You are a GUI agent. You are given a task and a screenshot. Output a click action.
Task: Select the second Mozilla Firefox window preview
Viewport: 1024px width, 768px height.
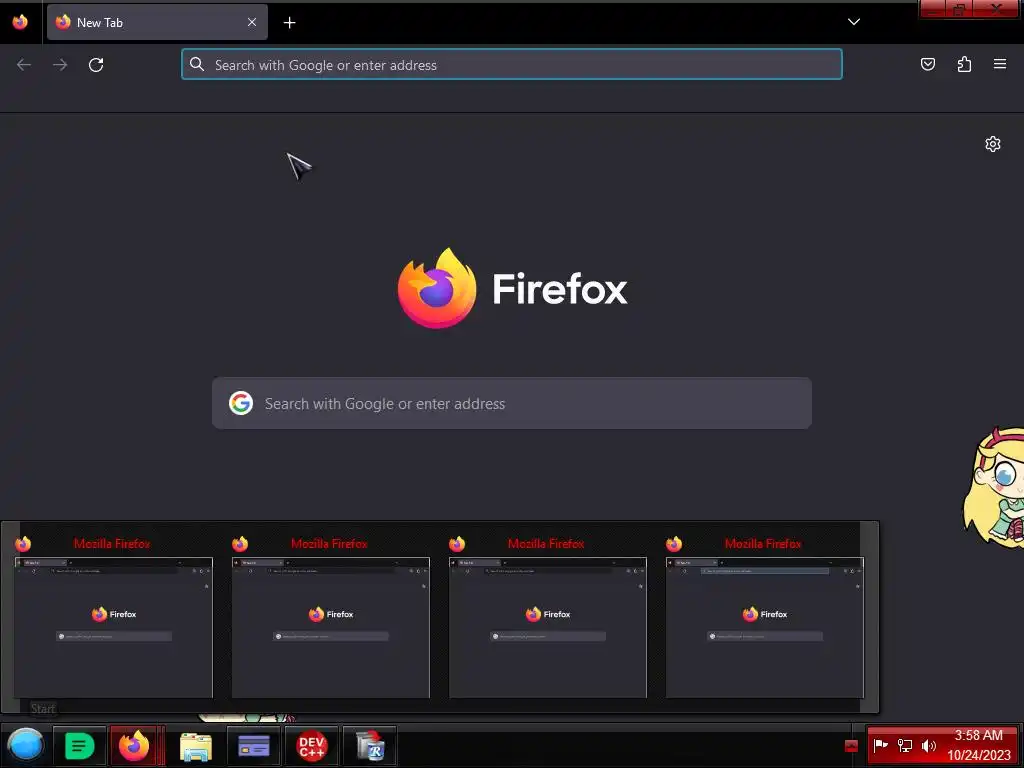(330, 627)
